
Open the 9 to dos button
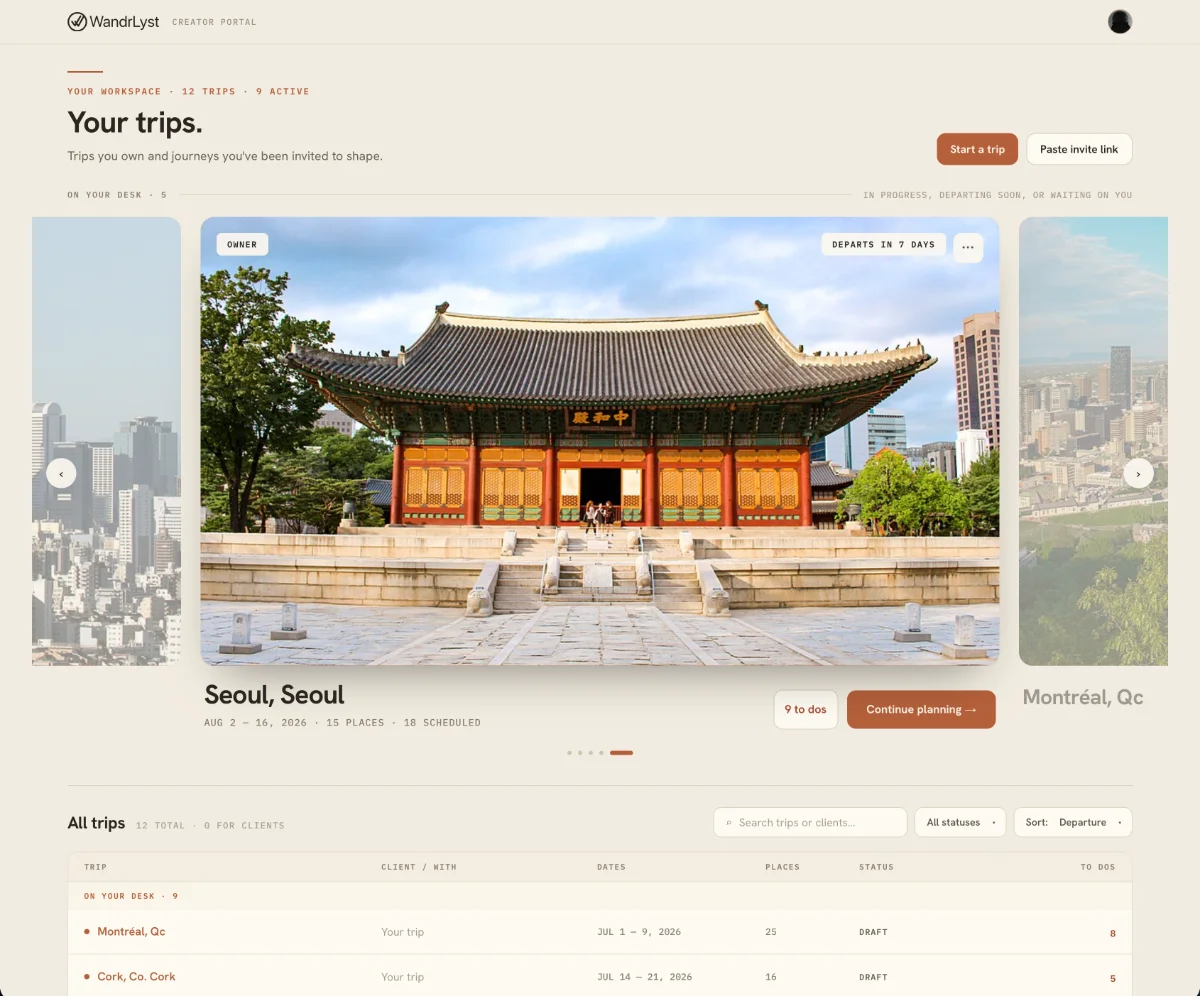[805, 709]
